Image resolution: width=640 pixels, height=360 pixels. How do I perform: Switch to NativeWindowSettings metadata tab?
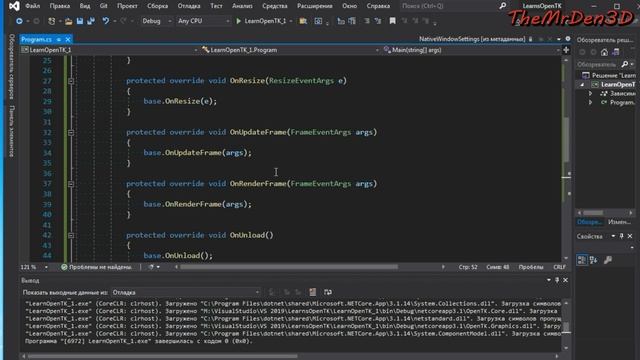coord(472,39)
